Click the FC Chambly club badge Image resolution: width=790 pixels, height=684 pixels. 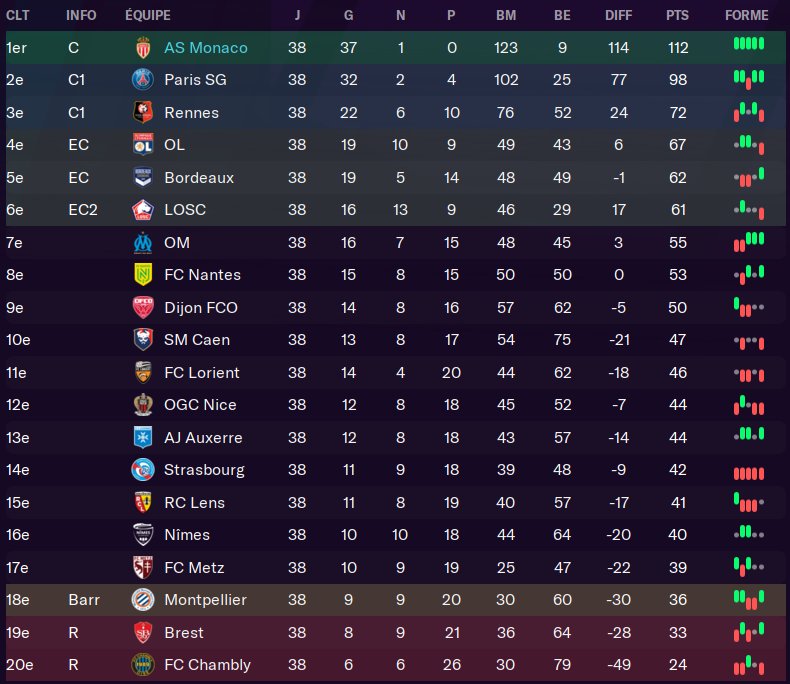tap(142, 665)
